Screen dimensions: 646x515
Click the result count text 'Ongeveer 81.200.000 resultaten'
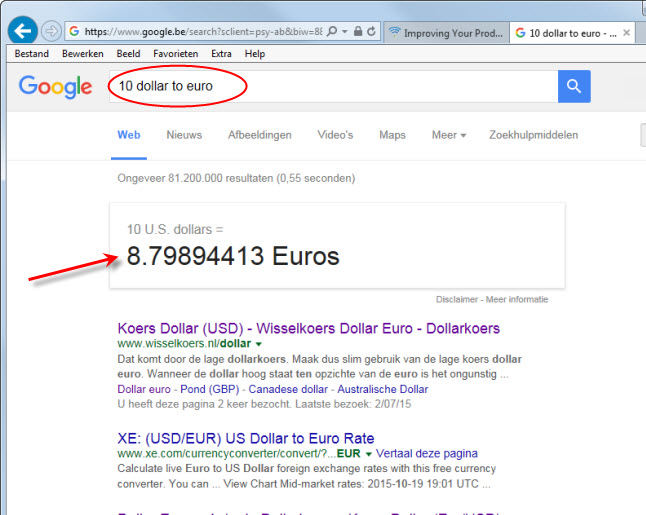196,178
